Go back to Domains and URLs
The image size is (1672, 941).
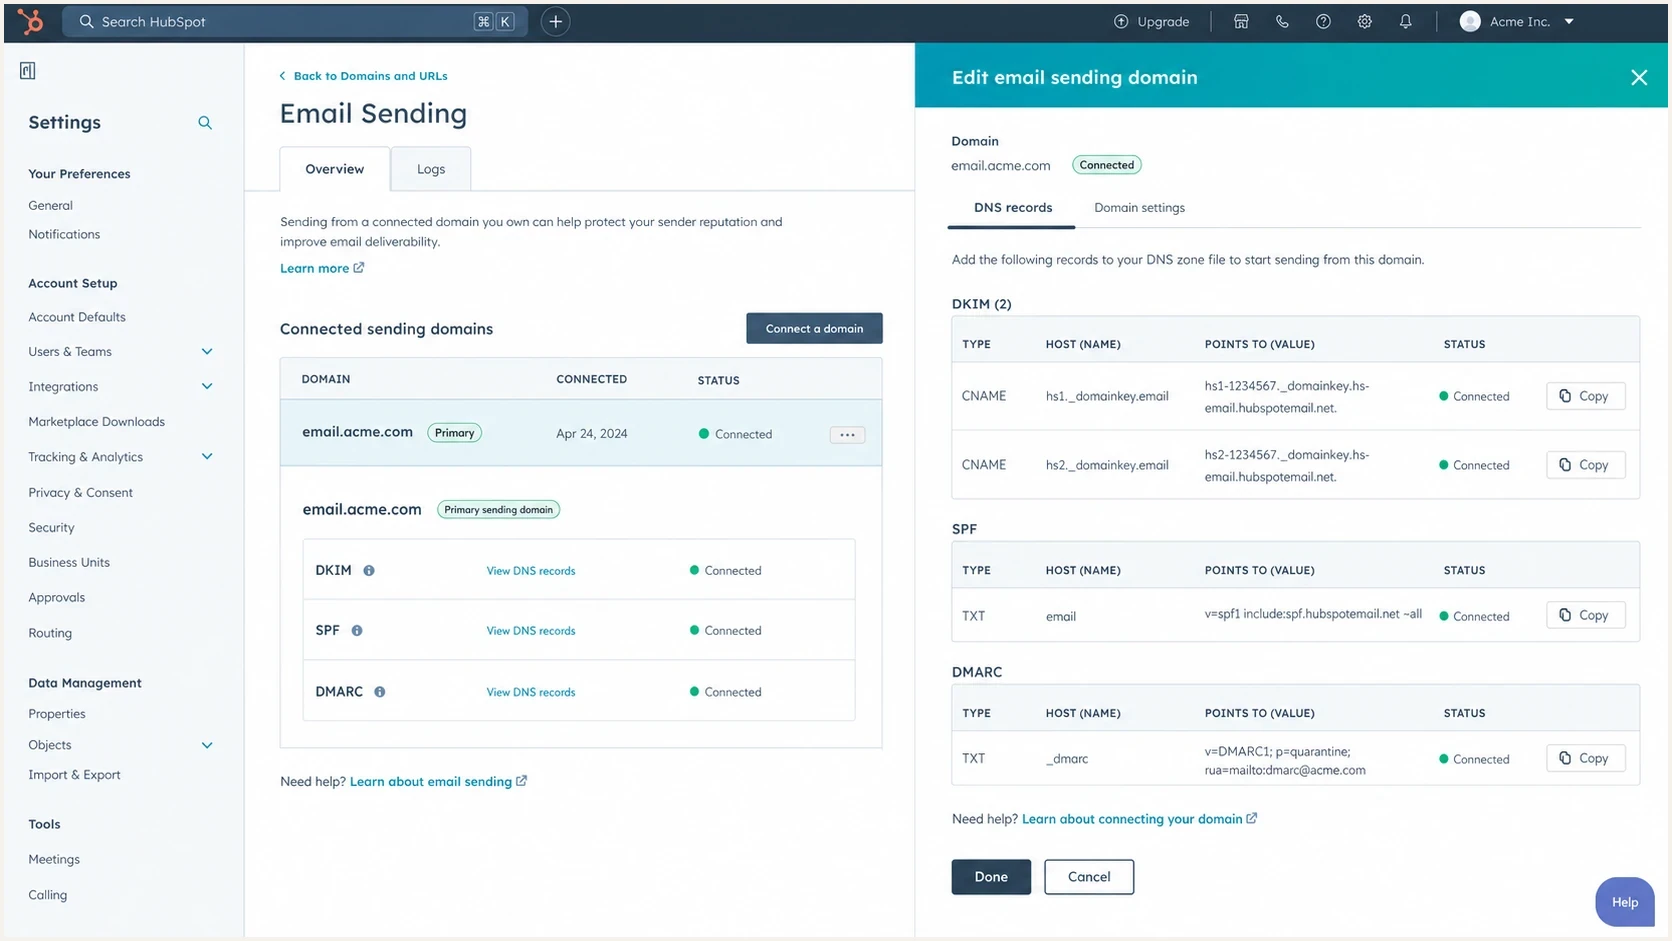click(x=363, y=76)
